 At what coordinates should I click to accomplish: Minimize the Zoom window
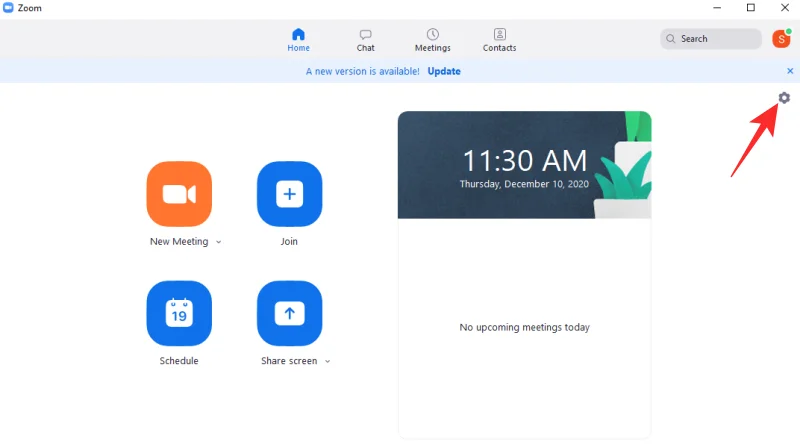pyautogui.click(x=717, y=8)
